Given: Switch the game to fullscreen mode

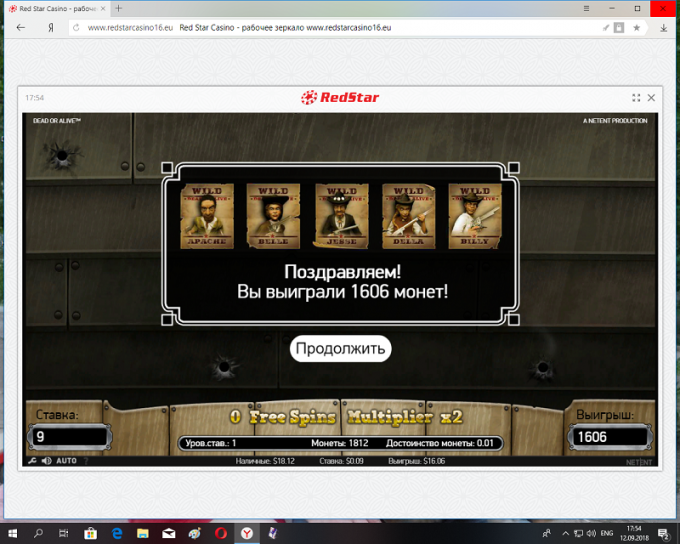Looking at the screenshot, I should click(636, 98).
